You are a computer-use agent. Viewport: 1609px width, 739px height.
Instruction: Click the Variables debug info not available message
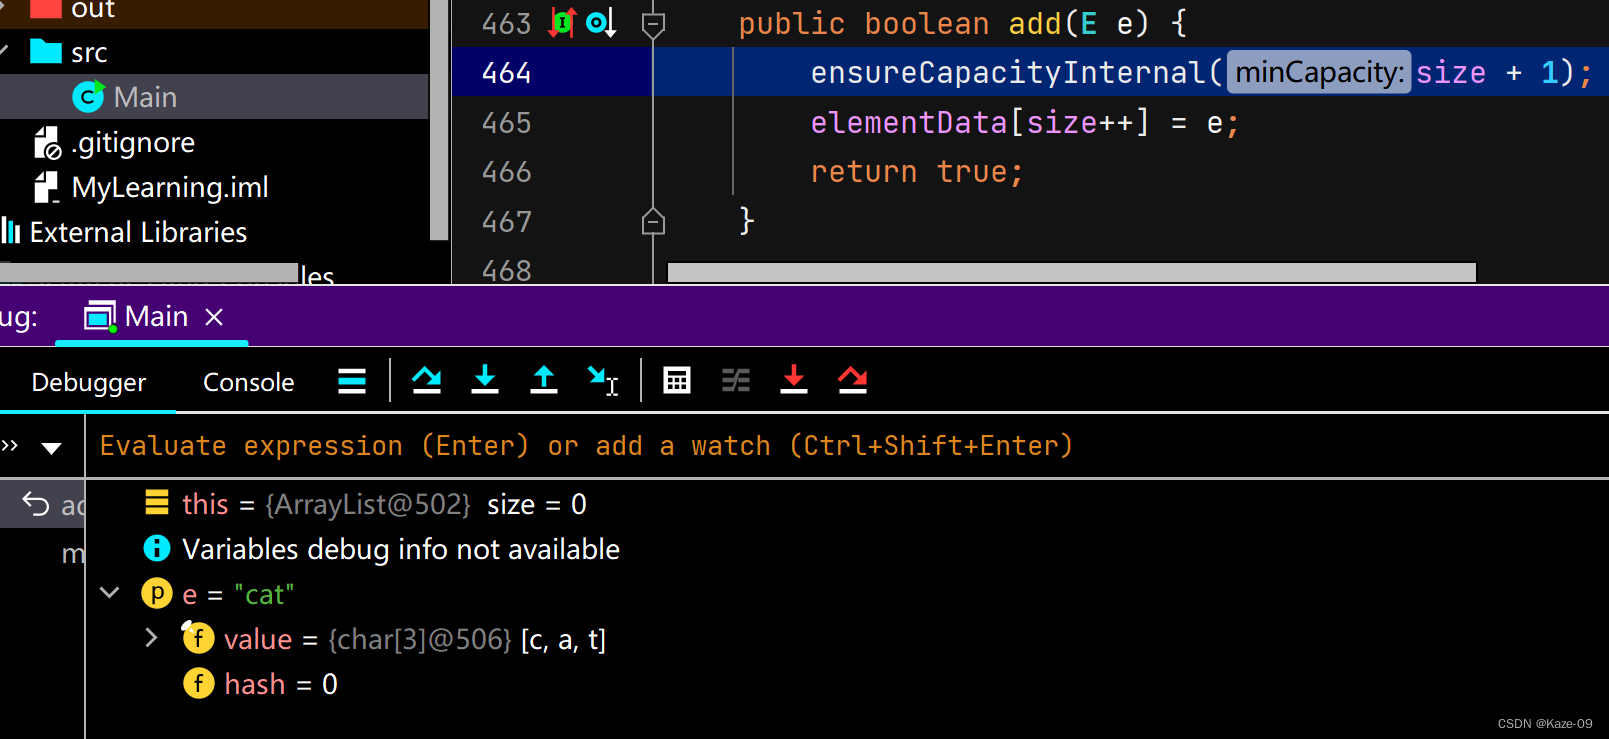[x=401, y=549]
